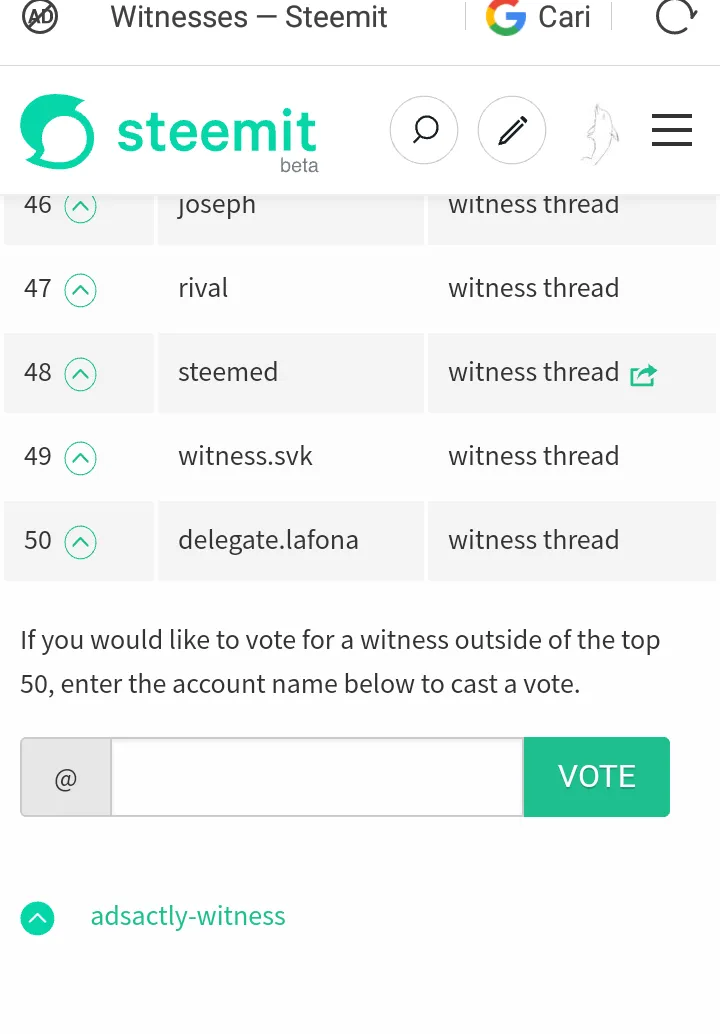This screenshot has width=720, height=1034.
Task: Click the pencil compose post icon
Action: pyautogui.click(x=512, y=130)
